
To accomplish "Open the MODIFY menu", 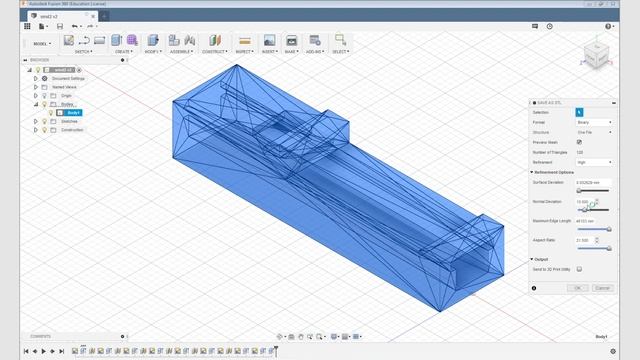I will coord(153,52).
